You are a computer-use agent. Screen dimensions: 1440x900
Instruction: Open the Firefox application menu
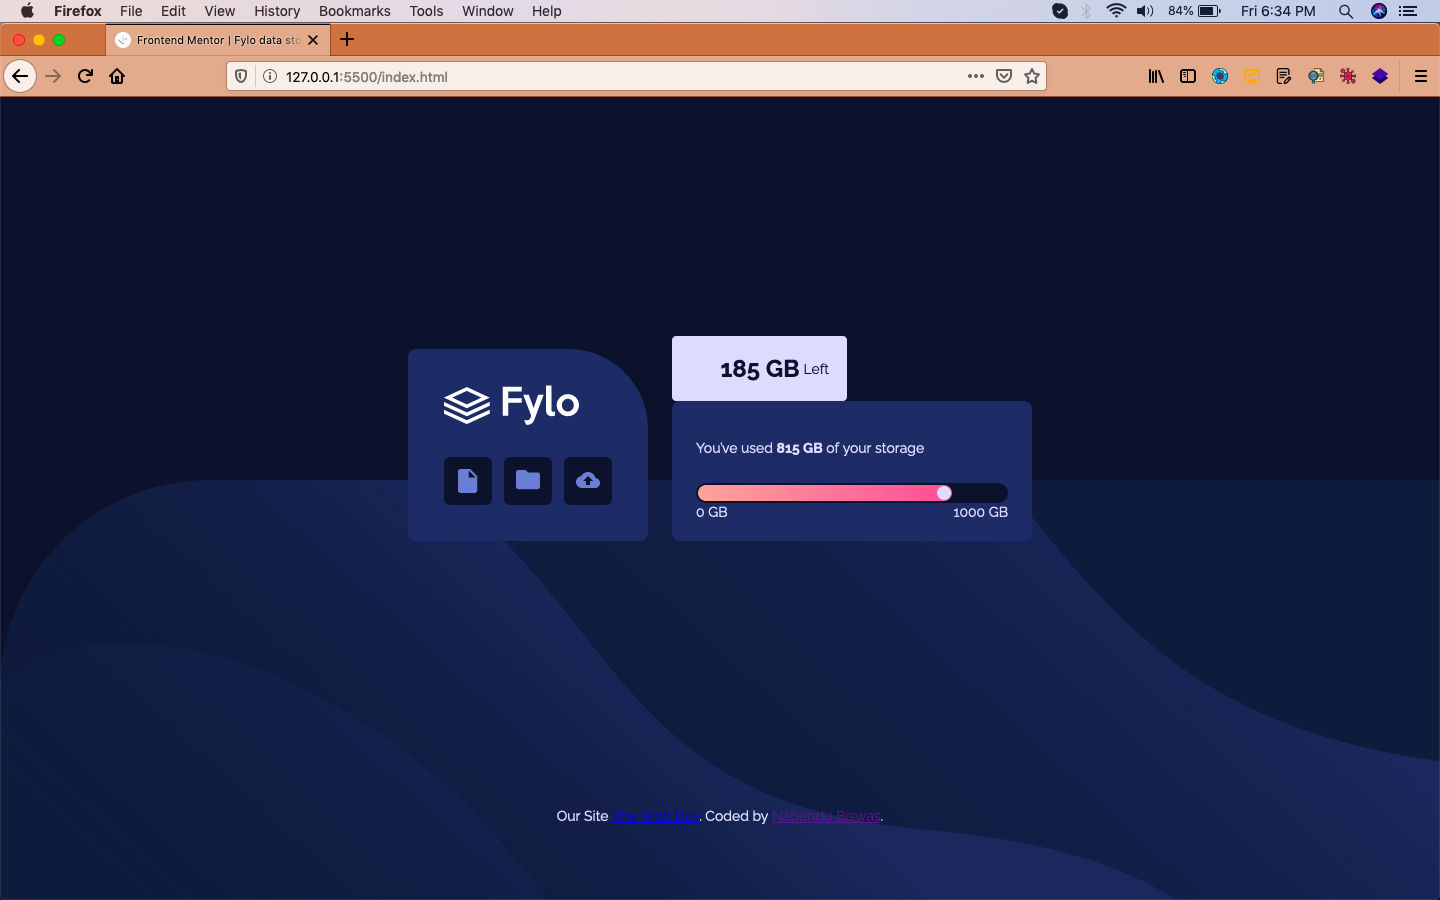[78, 11]
